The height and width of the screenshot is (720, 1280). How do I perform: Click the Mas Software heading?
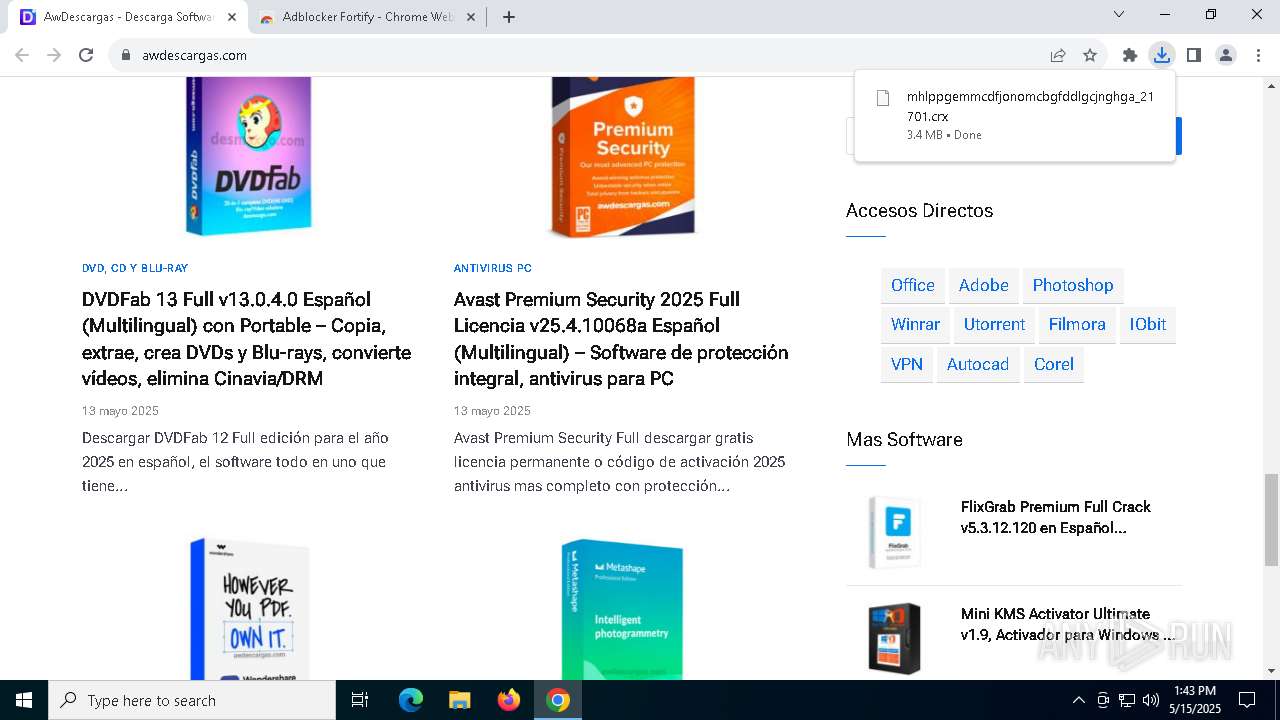pos(904,439)
